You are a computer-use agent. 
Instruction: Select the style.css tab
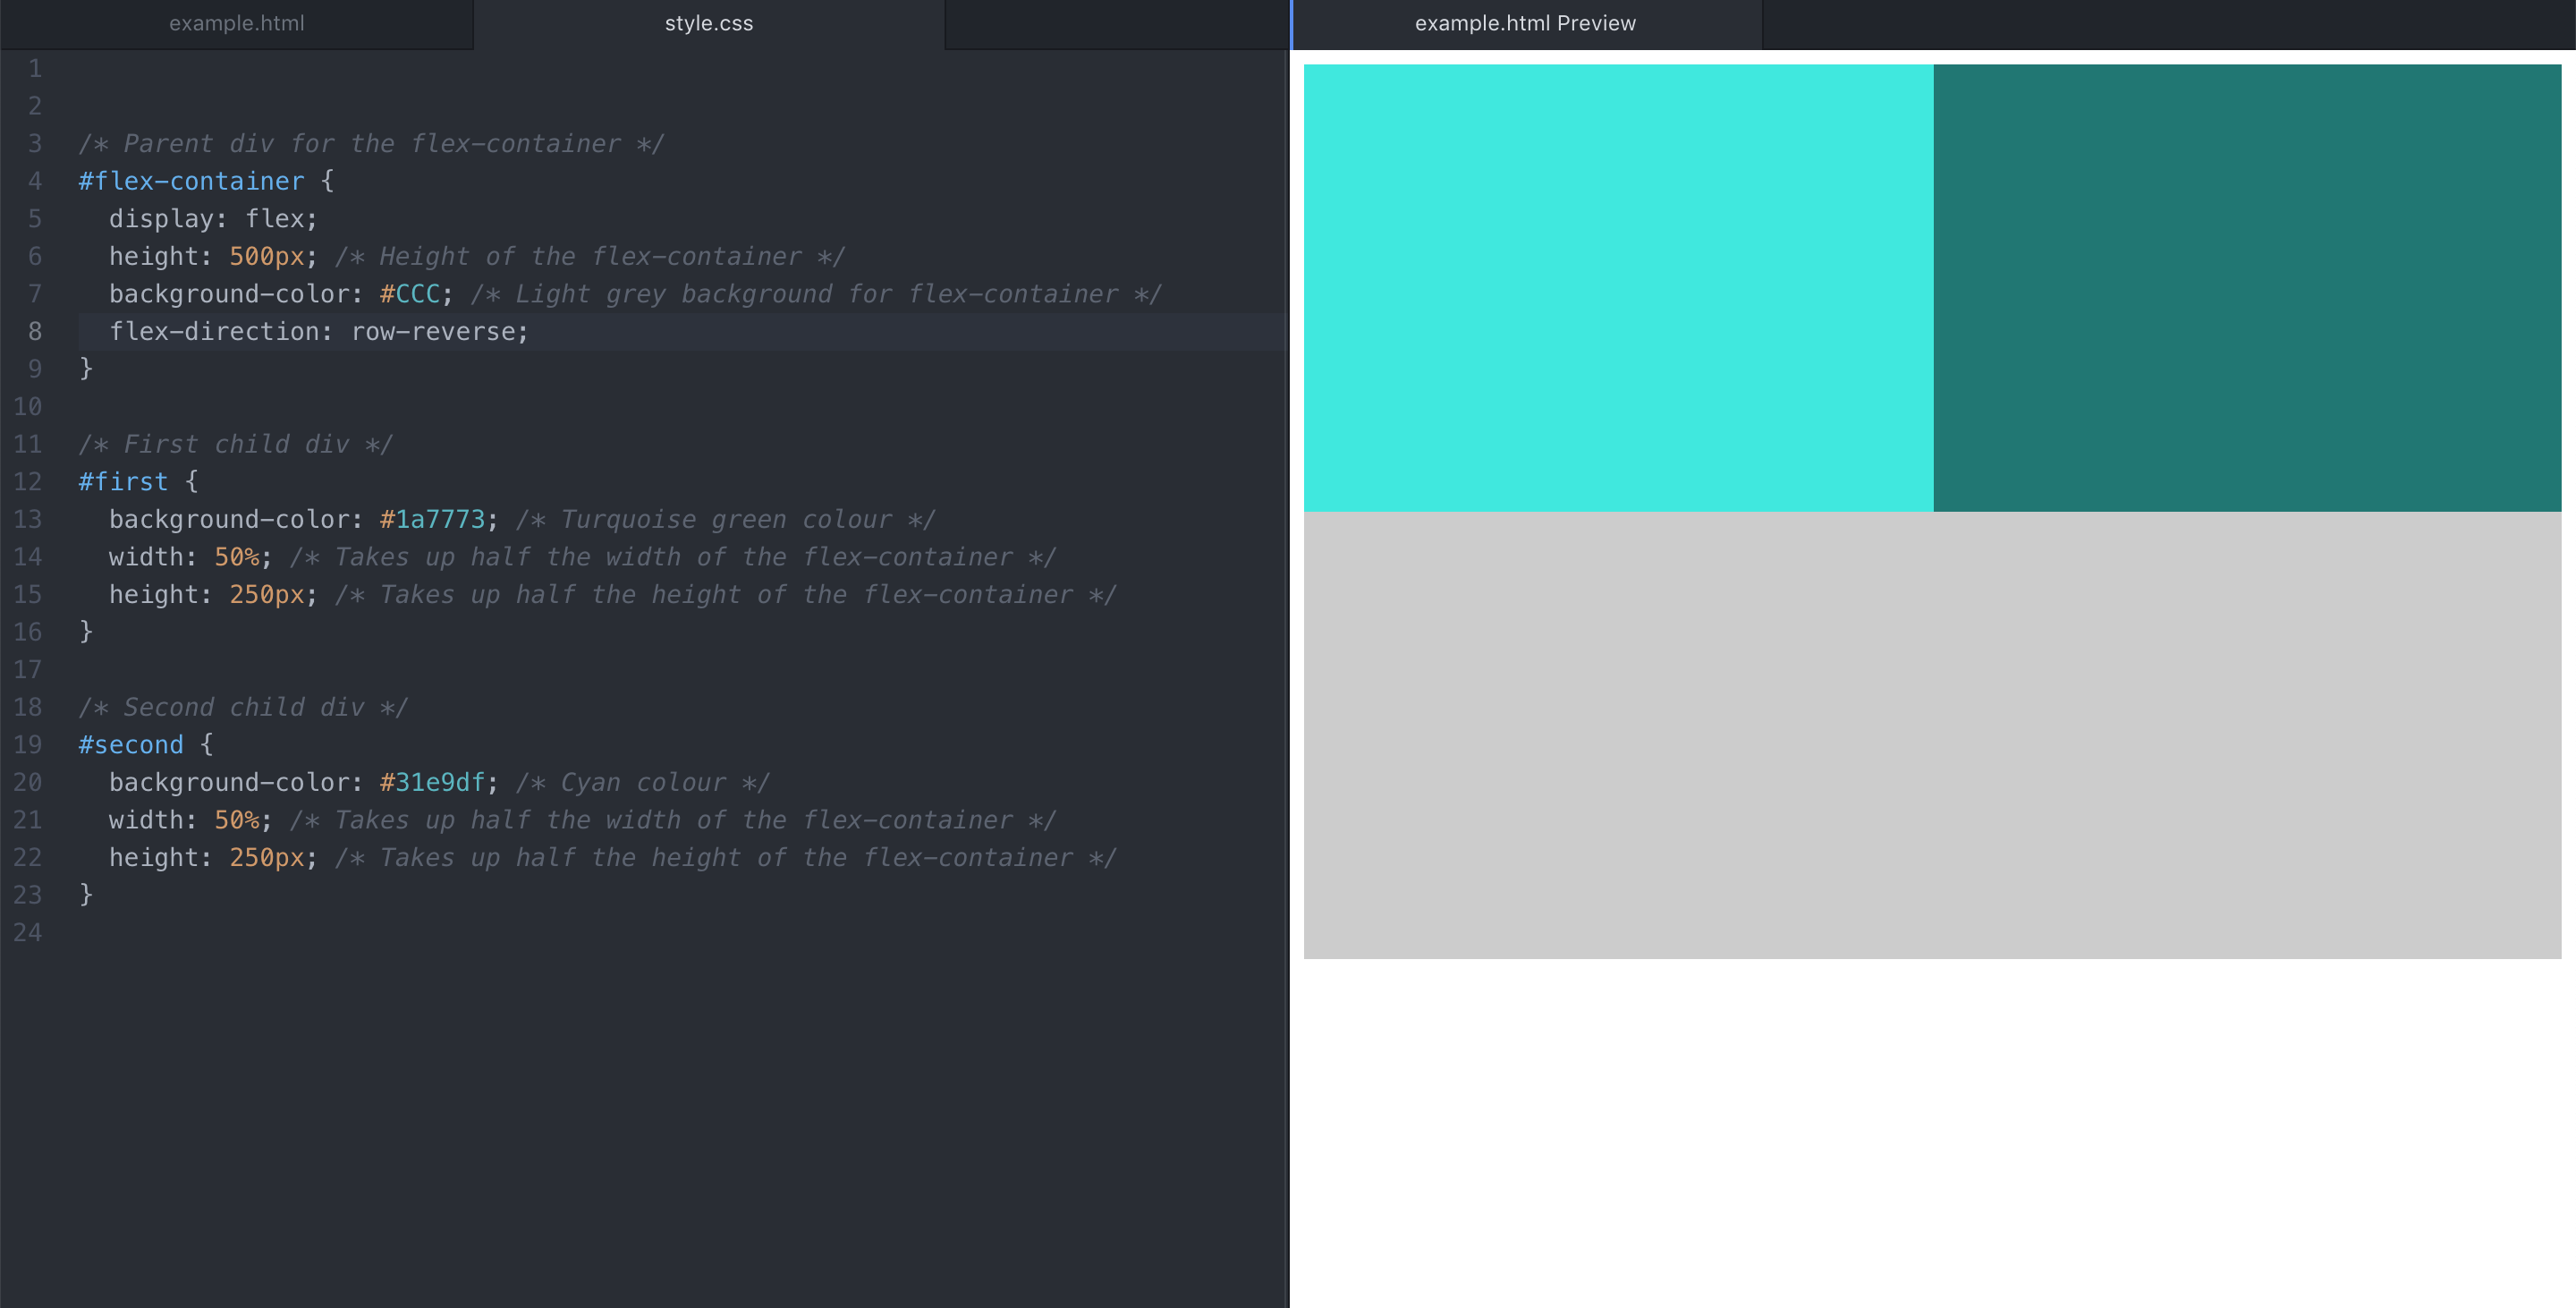(x=708, y=24)
